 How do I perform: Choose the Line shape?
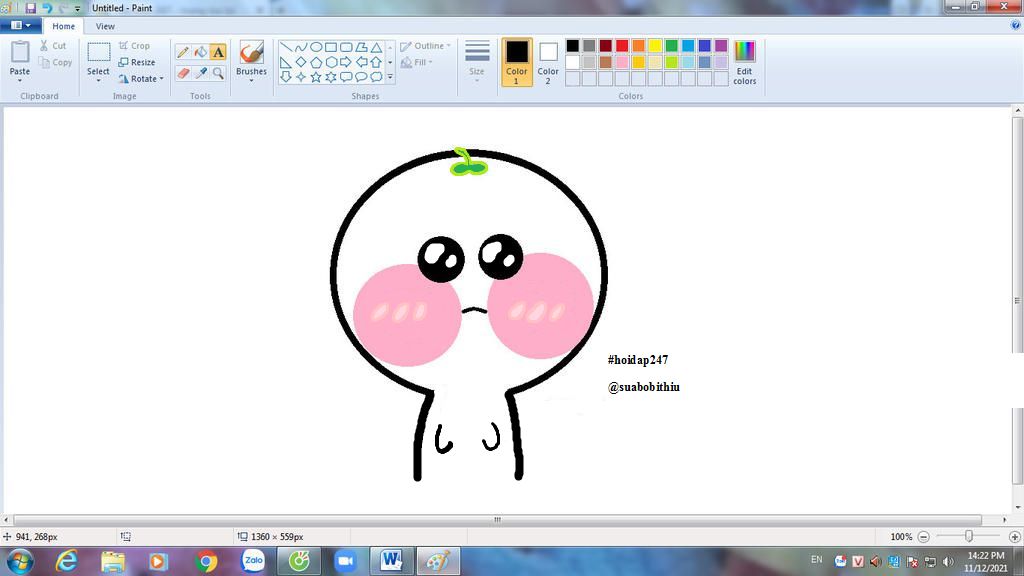click(x=285, y=48)
